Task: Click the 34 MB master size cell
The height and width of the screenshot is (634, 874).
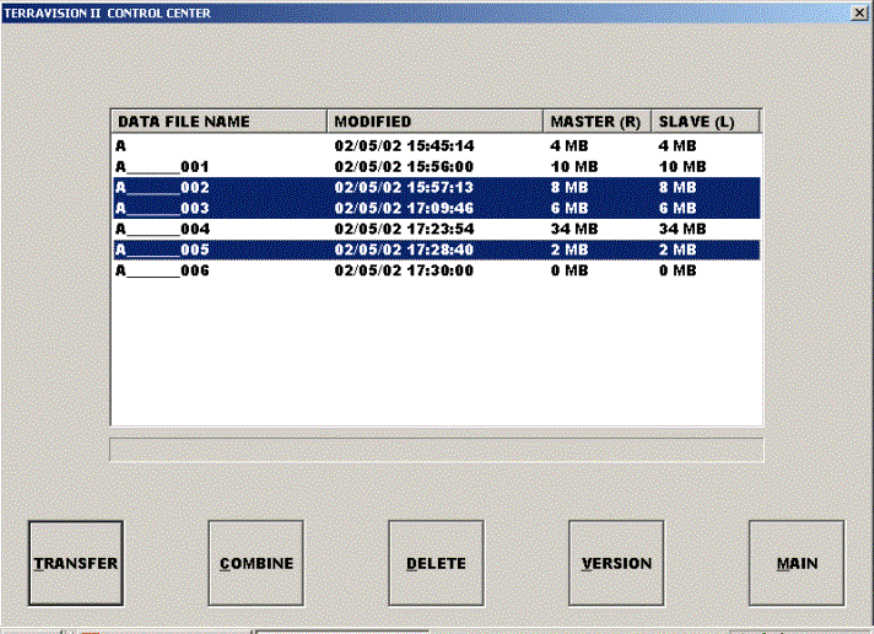Action: click(574, 229)
